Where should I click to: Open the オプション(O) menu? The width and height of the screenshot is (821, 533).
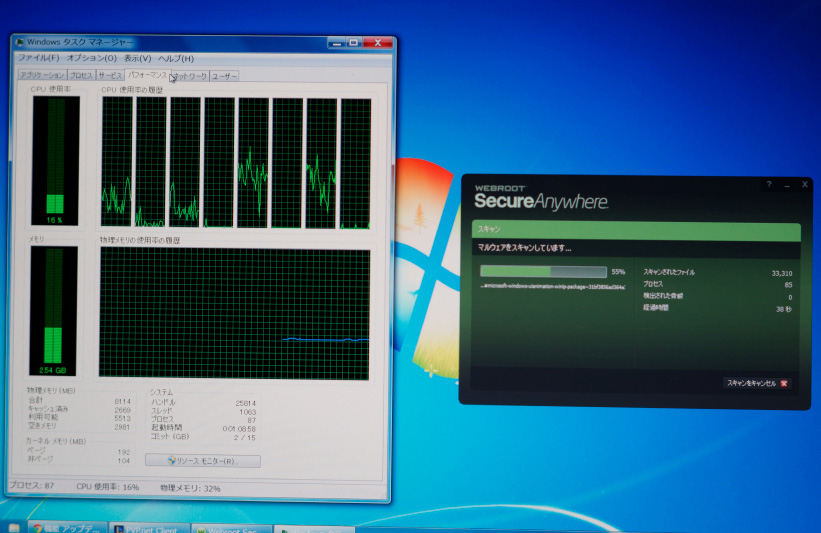[91, 58]
